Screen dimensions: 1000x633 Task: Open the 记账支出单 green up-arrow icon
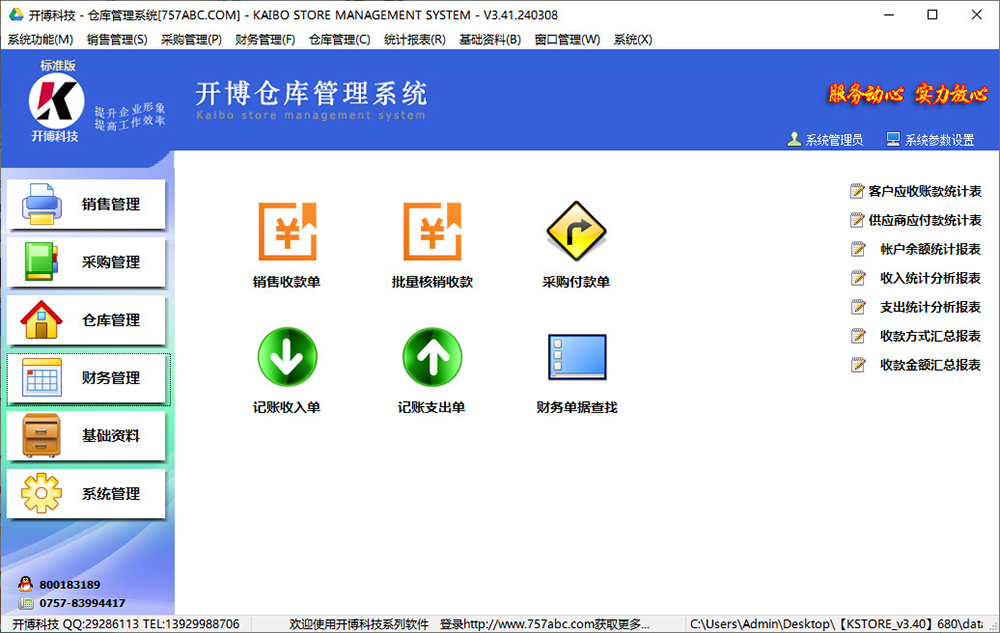432,357
